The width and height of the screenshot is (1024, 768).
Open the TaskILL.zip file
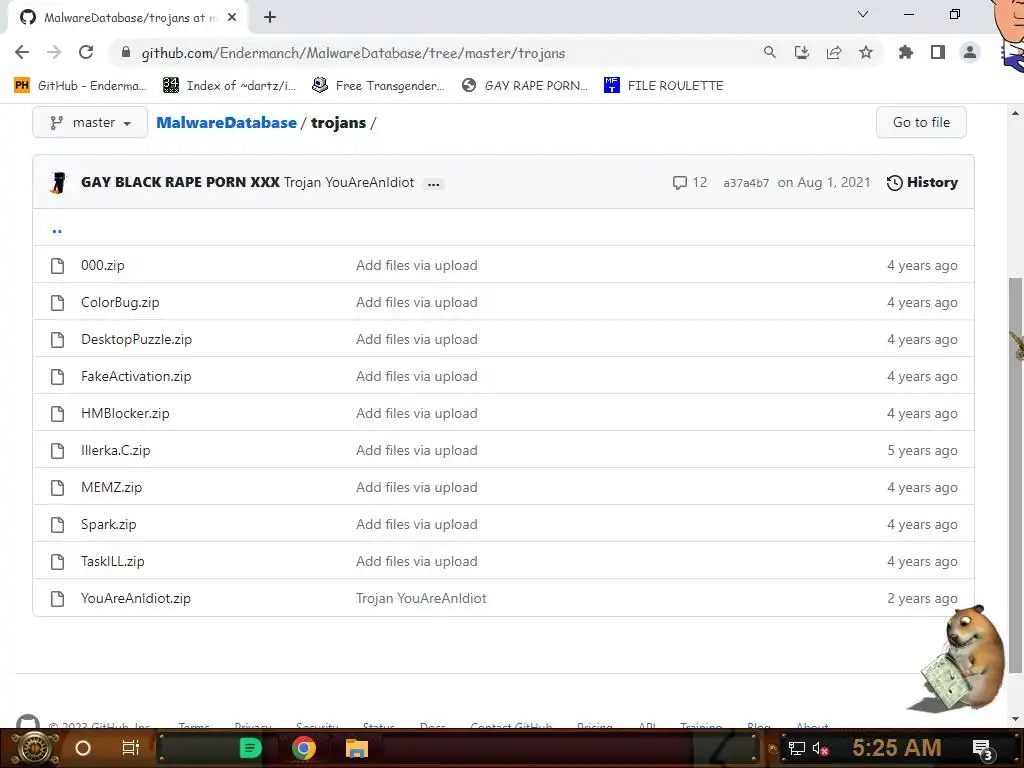[112, 562]
